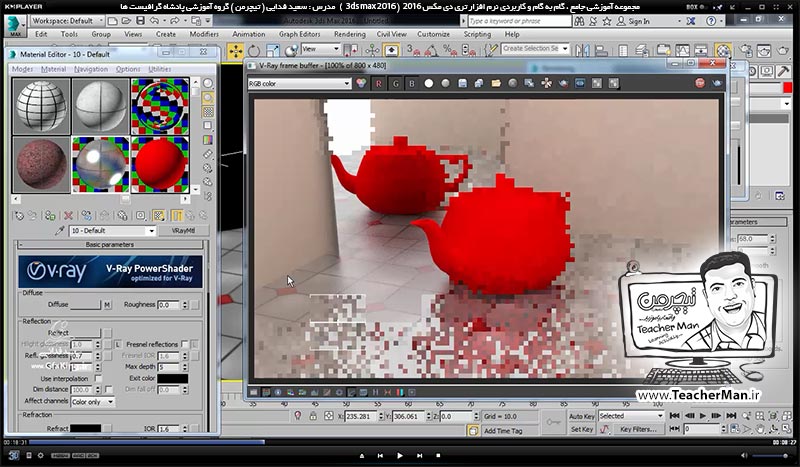Toggle angle snap icon in main toolbar

(431, 50)
